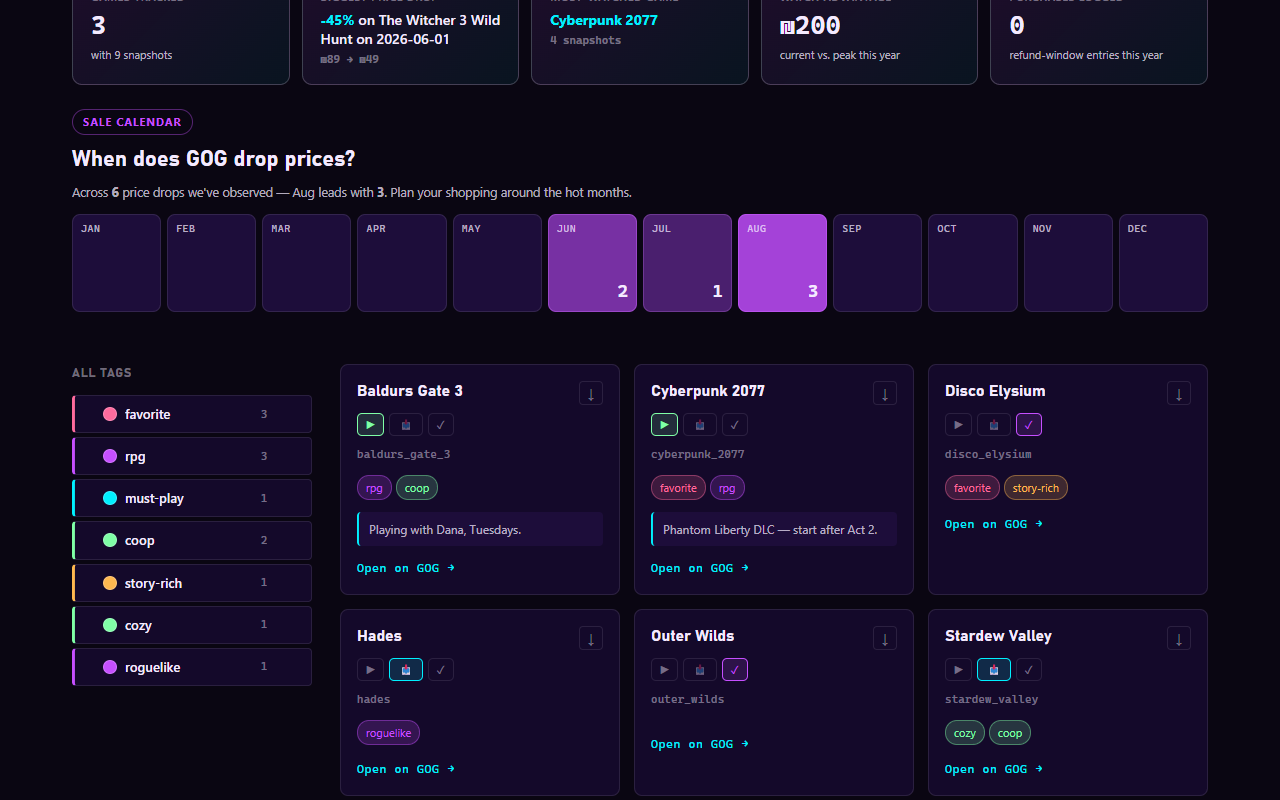Screen dimensions: 1280x800
Task: Mark Stardew Valley as completed
Action: tap(1029, 670)
